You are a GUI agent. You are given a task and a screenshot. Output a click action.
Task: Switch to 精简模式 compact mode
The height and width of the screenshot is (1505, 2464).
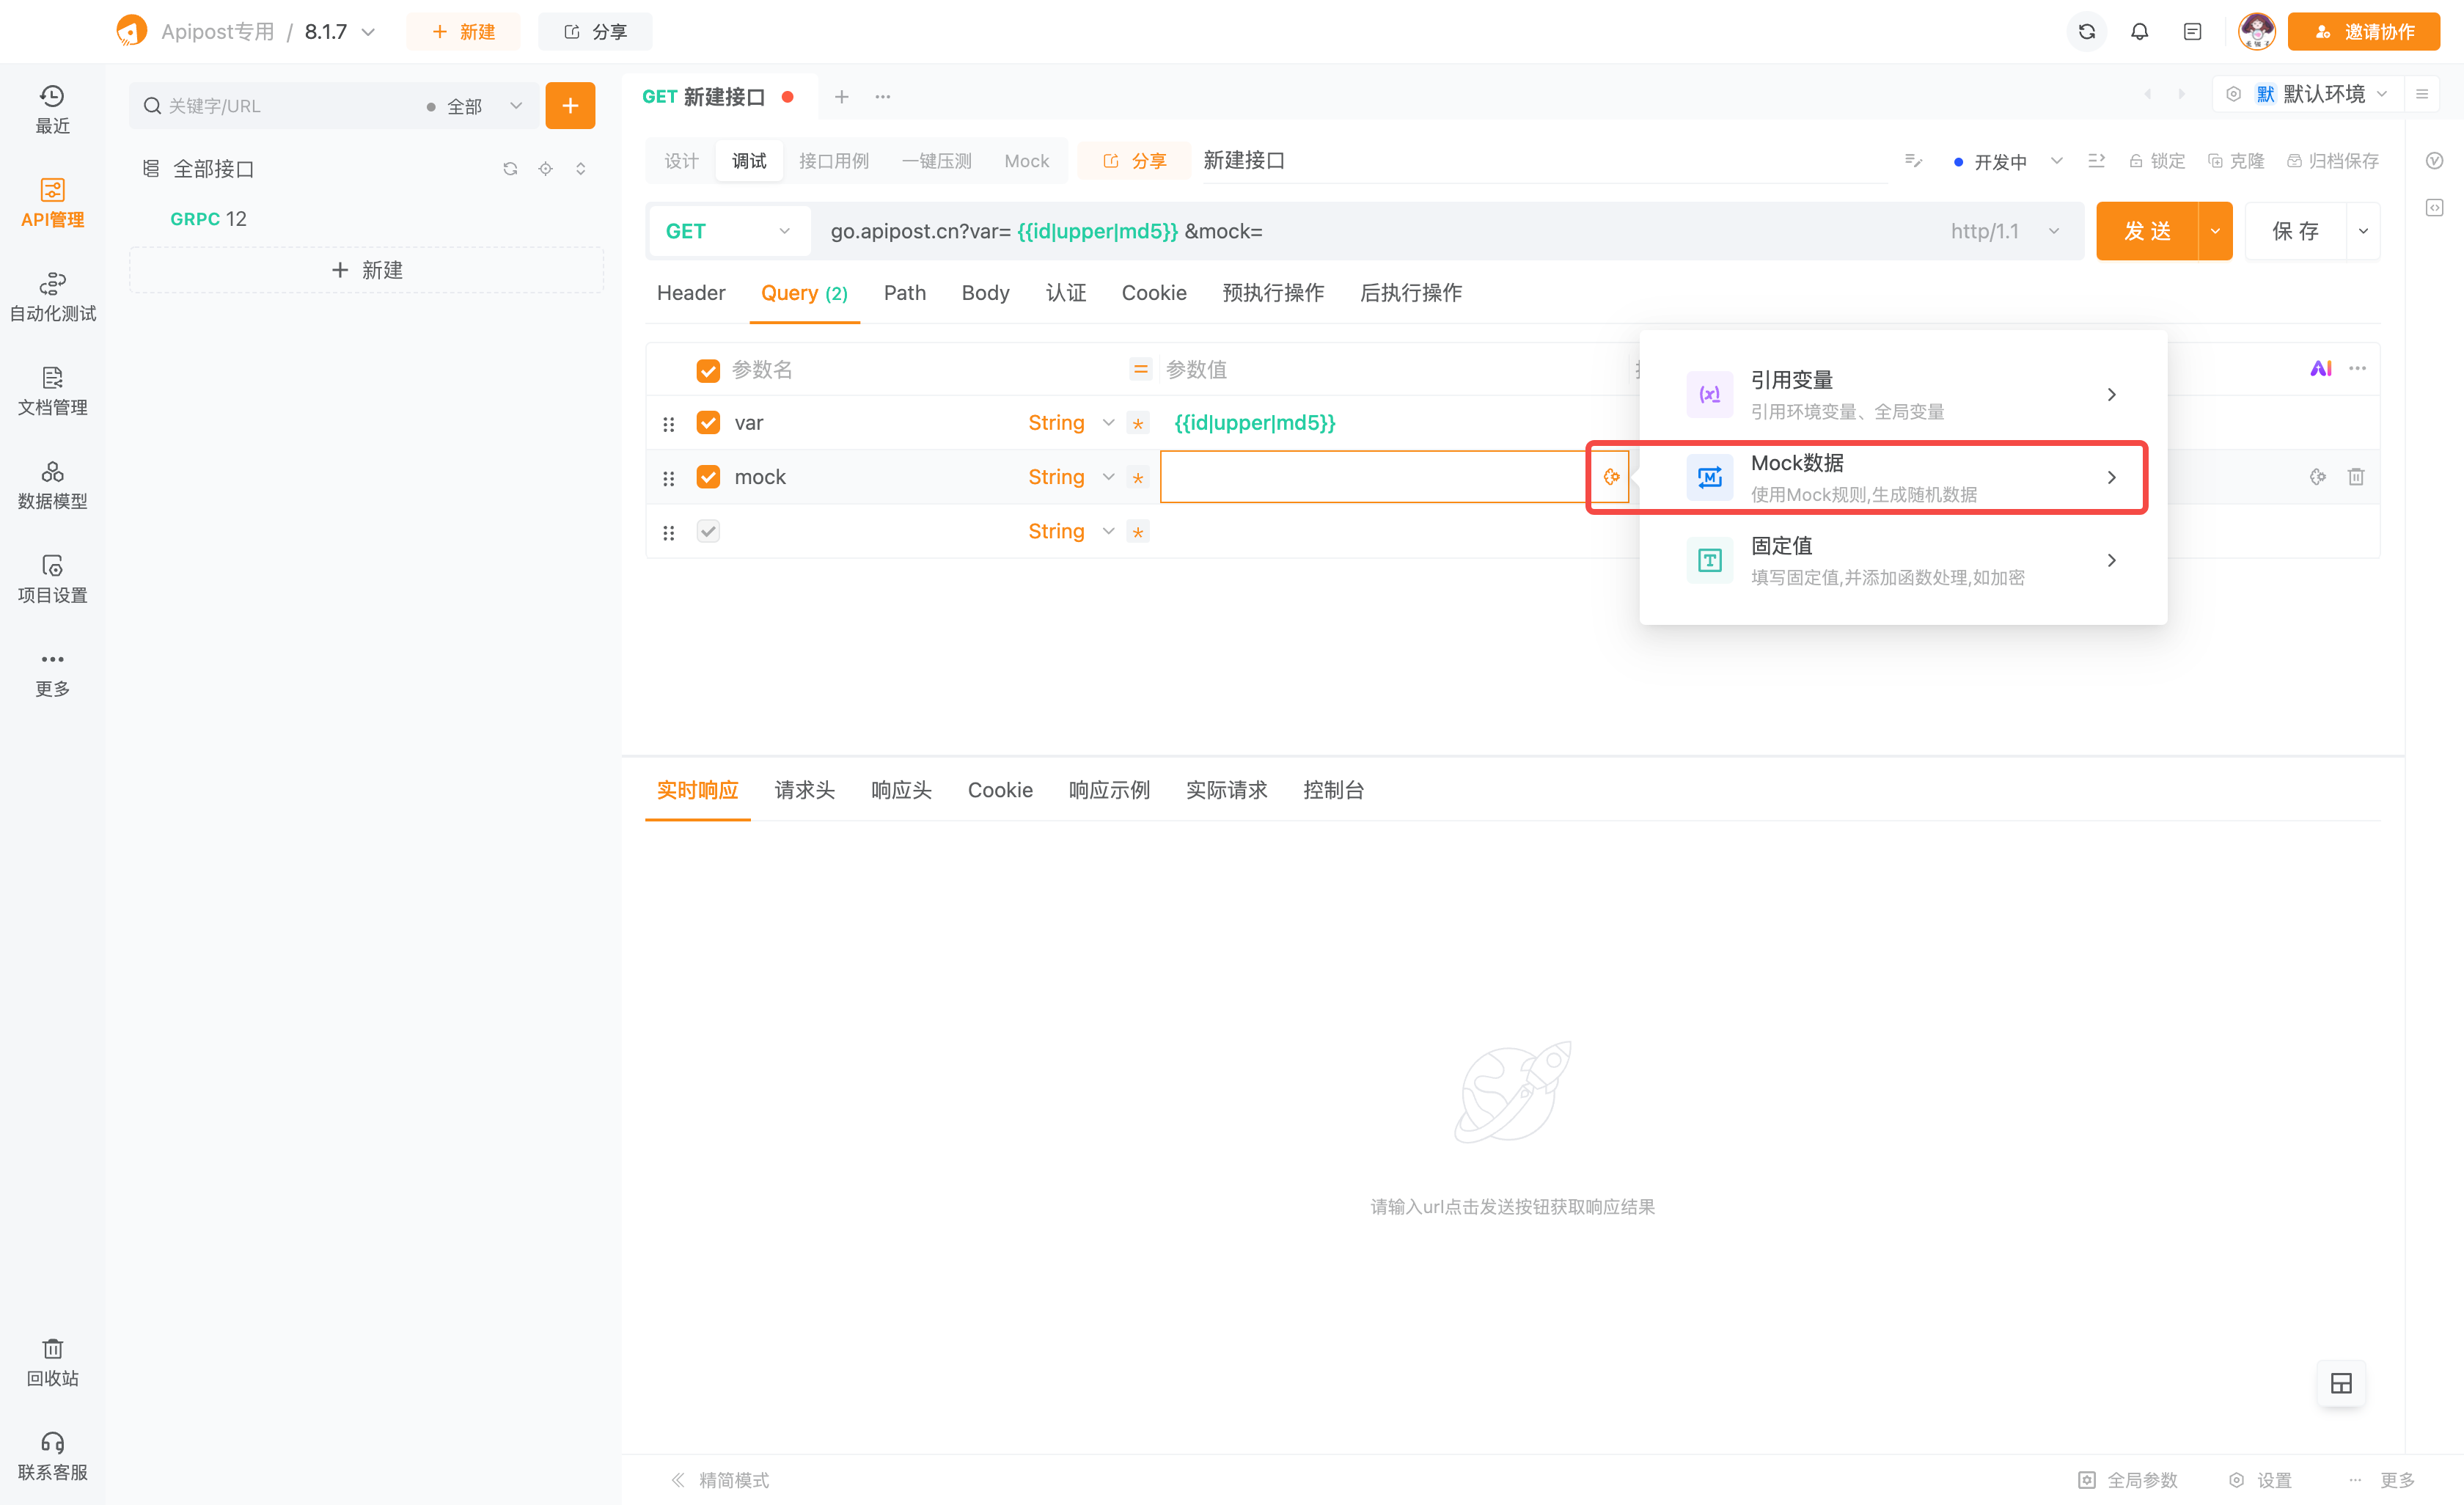(720, 1480)
